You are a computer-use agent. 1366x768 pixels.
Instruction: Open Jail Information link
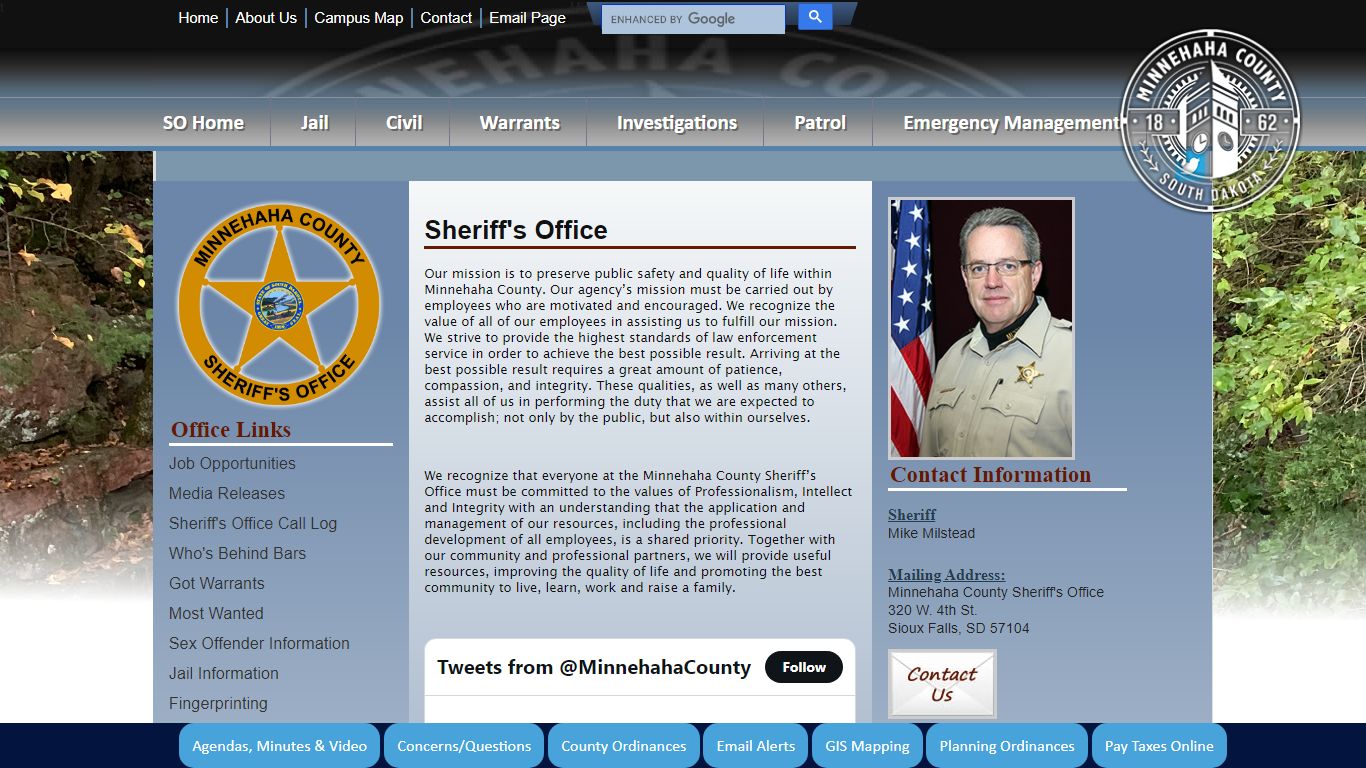click(224, 674)
